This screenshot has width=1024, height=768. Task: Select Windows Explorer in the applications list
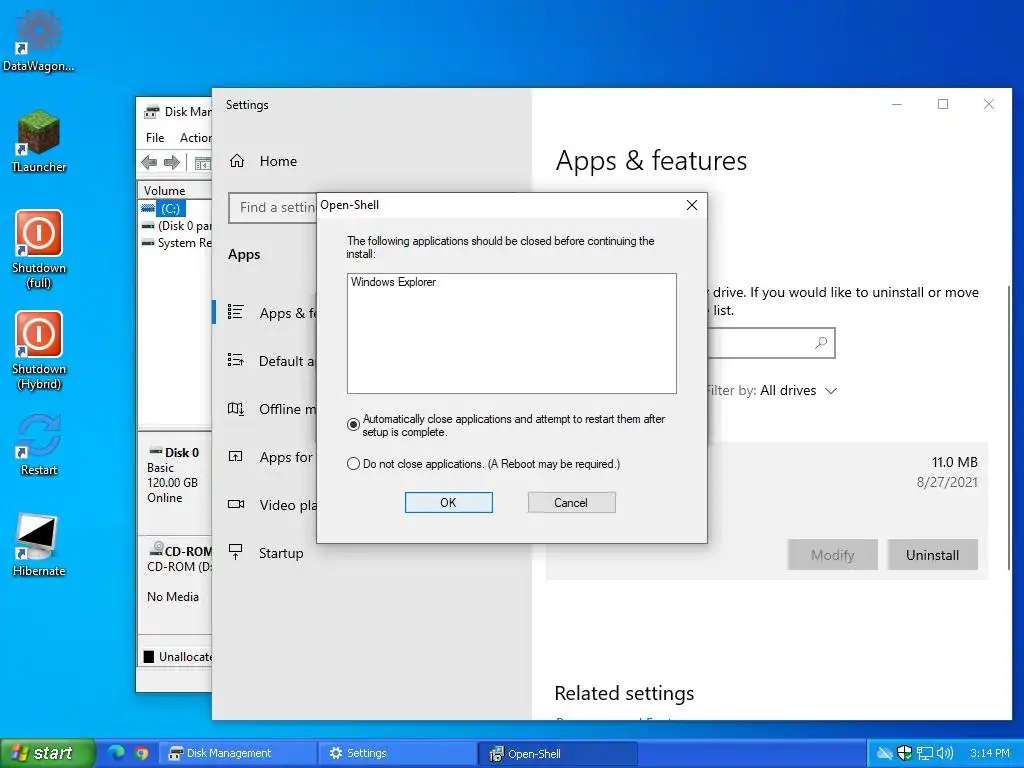[x=393, y=282]
